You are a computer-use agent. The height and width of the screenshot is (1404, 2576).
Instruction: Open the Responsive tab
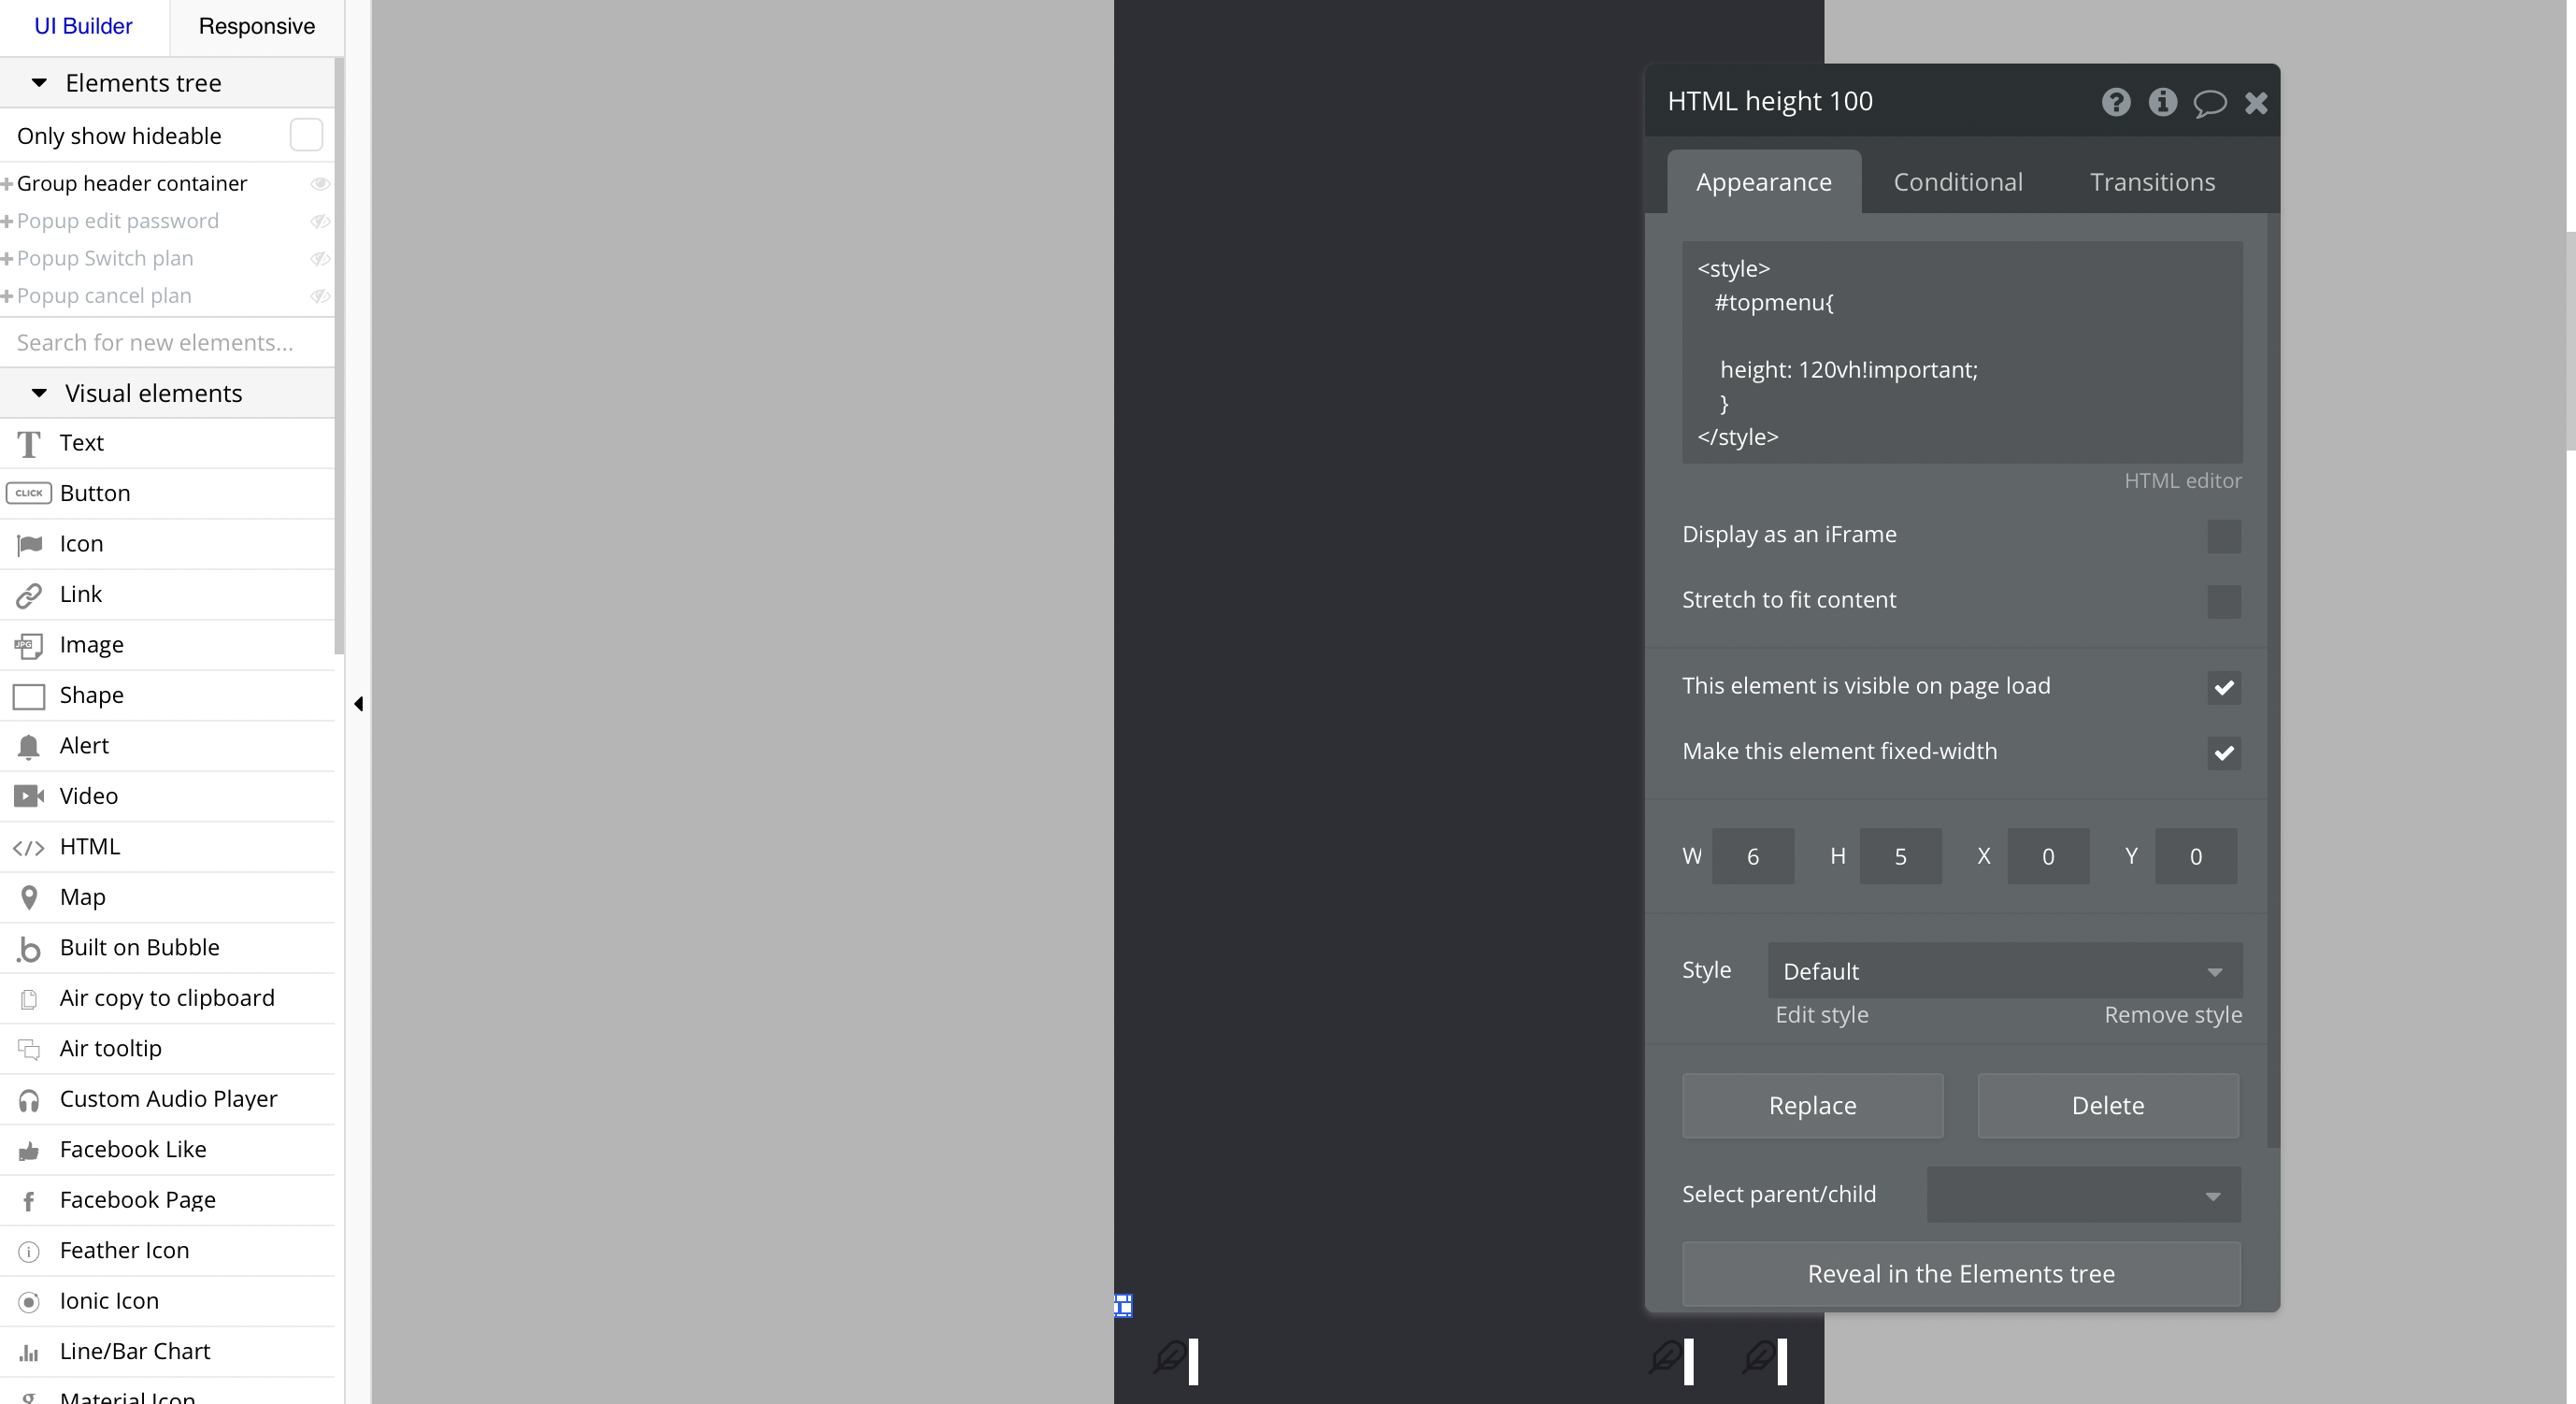coord(256,26)
